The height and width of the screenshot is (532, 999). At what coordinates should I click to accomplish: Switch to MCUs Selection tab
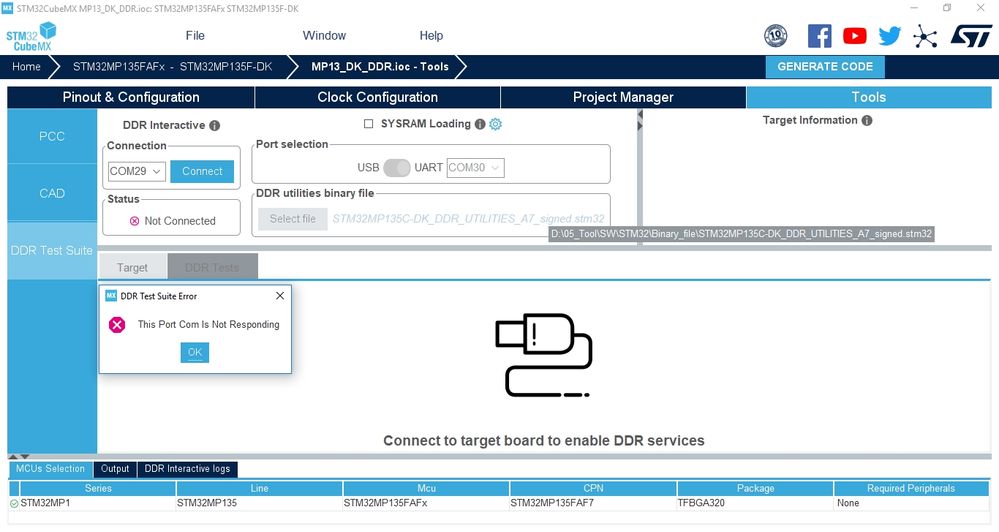(x=50, y=469)
